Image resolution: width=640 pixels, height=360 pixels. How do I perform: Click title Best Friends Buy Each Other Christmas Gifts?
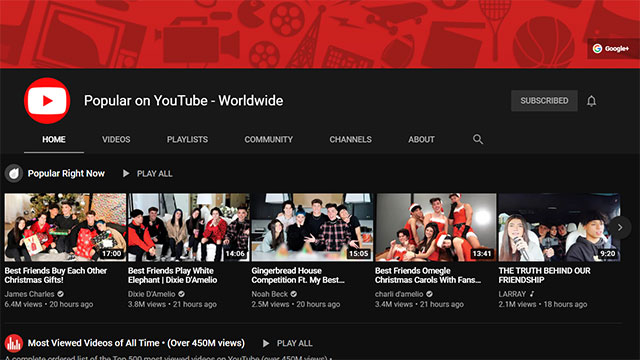pos(56,276)
